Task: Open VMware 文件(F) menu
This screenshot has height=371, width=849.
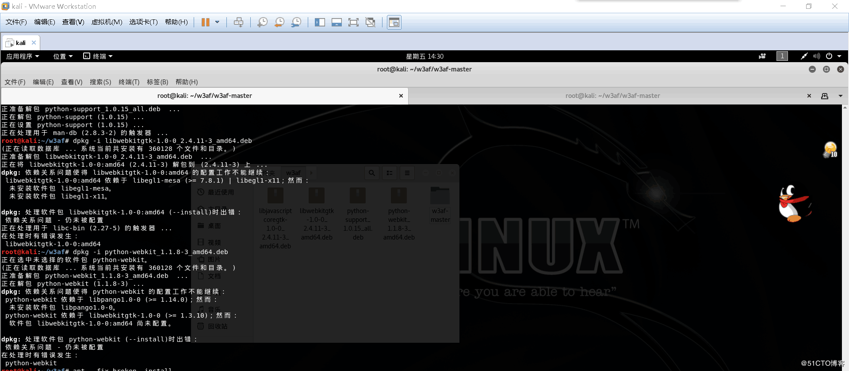Action: 16,22
